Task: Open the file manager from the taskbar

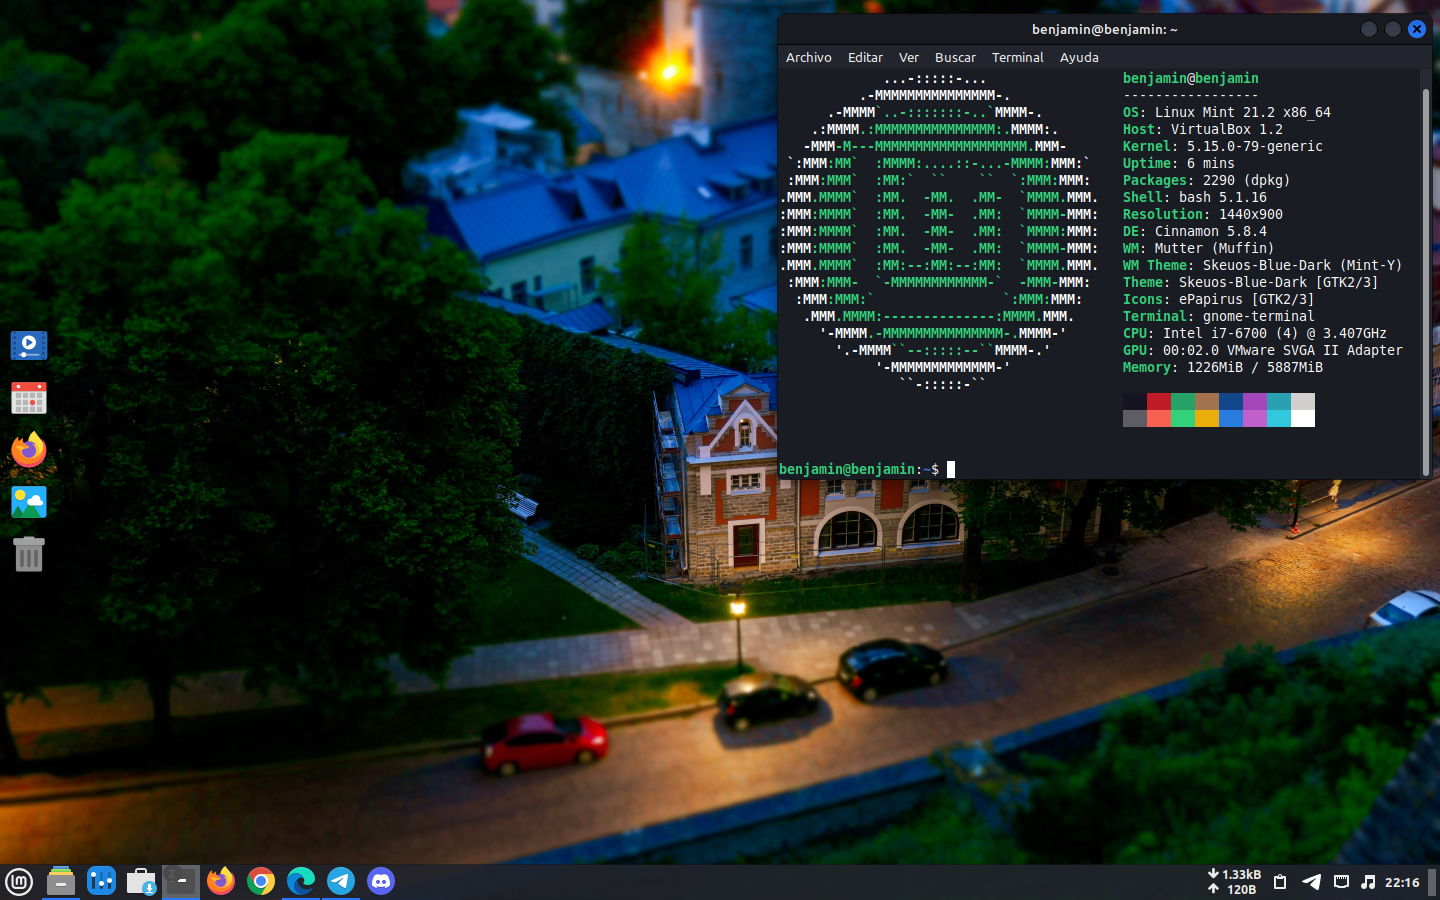Action: [61, 881]
